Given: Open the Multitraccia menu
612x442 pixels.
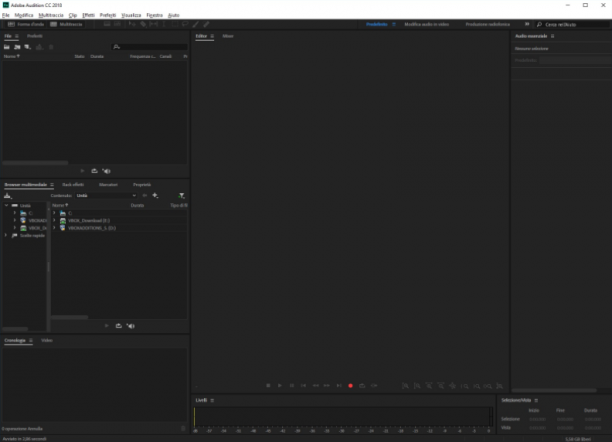Looking at the screenshot, I should [x=51, y=15].
